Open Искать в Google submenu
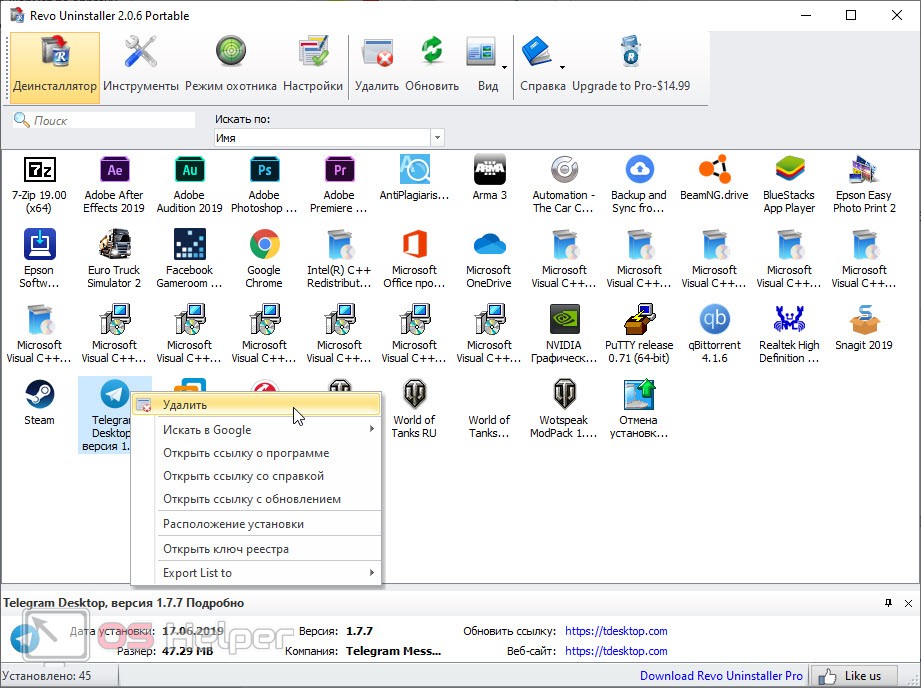The image size is (921, 688). (x=207, y=430)
